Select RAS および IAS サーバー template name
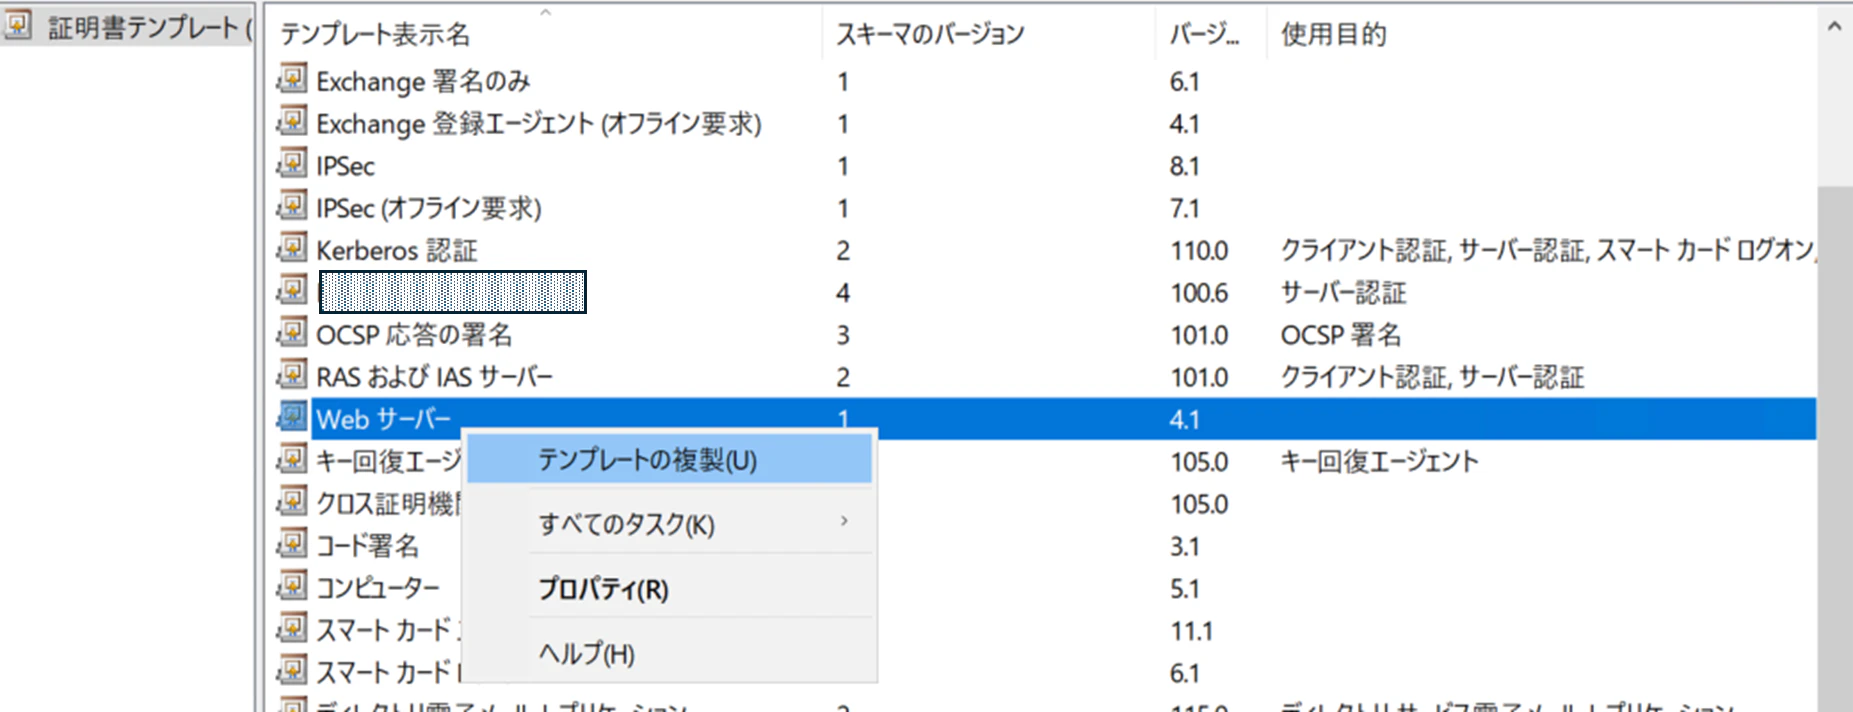Image resolution: width=1853 pixels, height=712 pixels. [434, 377]
